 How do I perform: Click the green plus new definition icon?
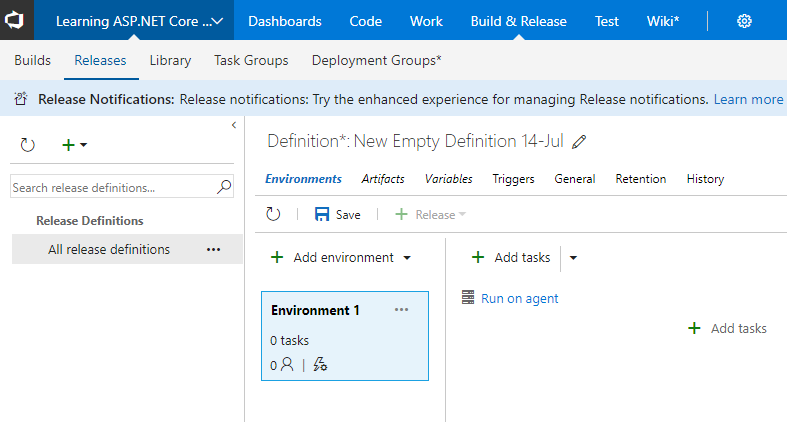tap(68, 145)
